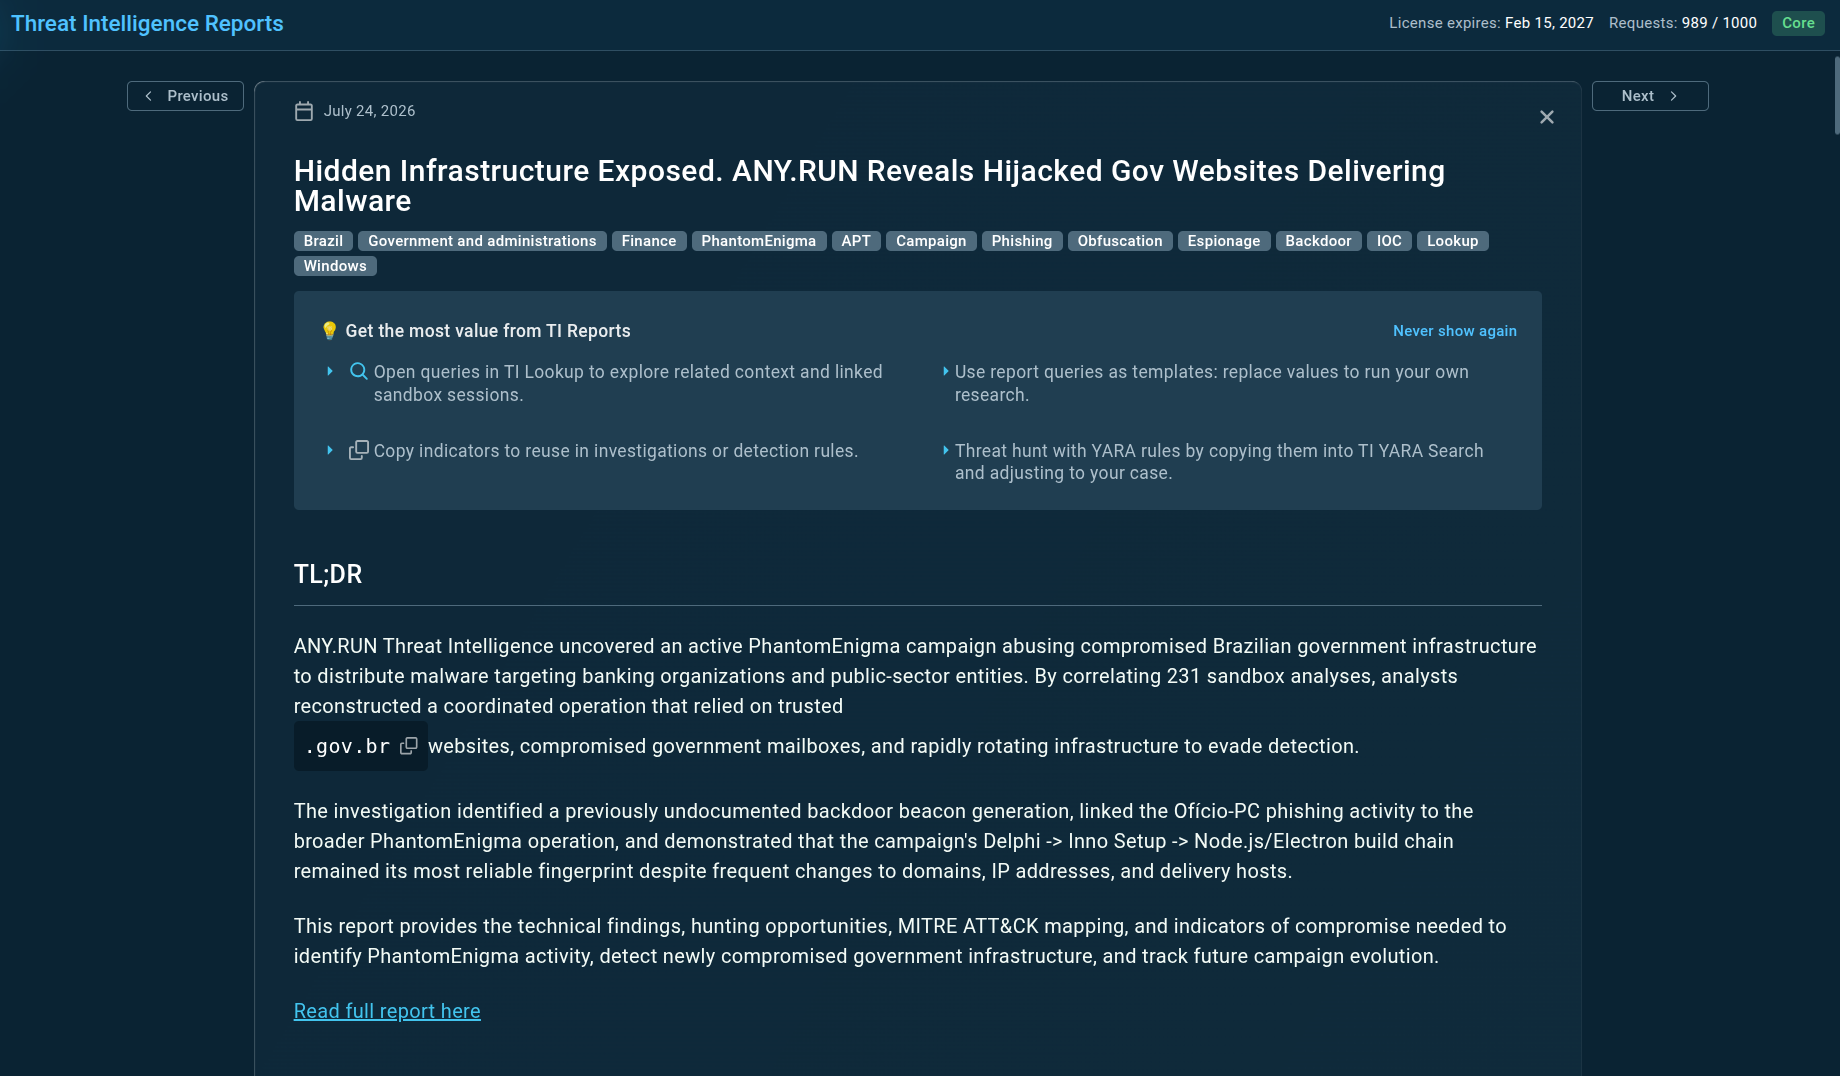Select the Government and administrations tag
Viewport: 1840px width, 1076px height.
coord(482,241)
